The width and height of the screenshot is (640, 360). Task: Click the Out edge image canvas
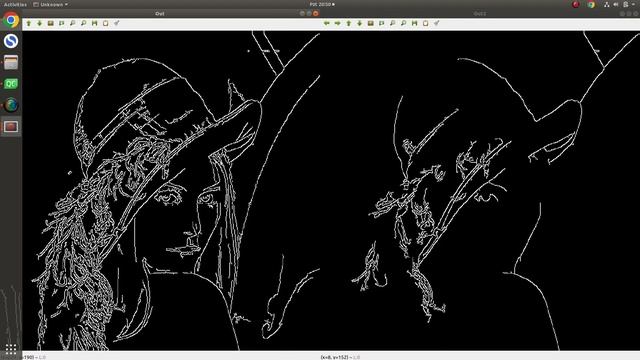171,190
